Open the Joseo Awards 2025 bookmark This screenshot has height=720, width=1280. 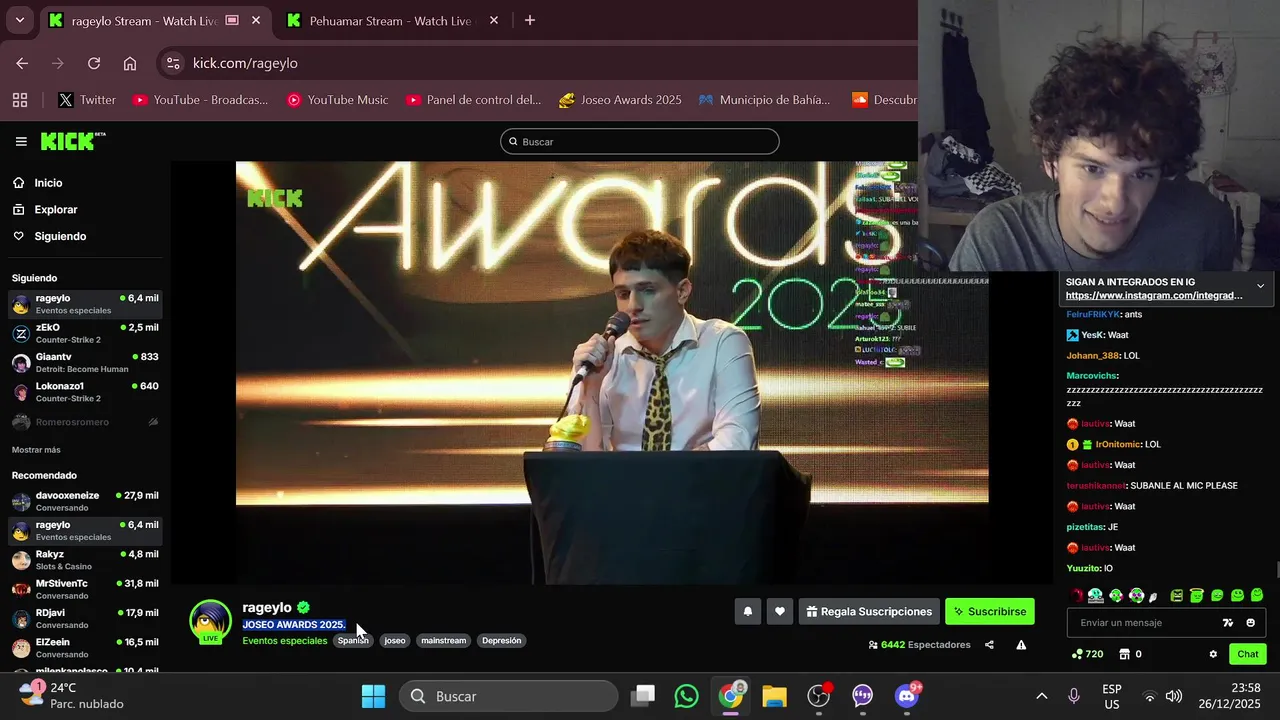tap(620, 100)
